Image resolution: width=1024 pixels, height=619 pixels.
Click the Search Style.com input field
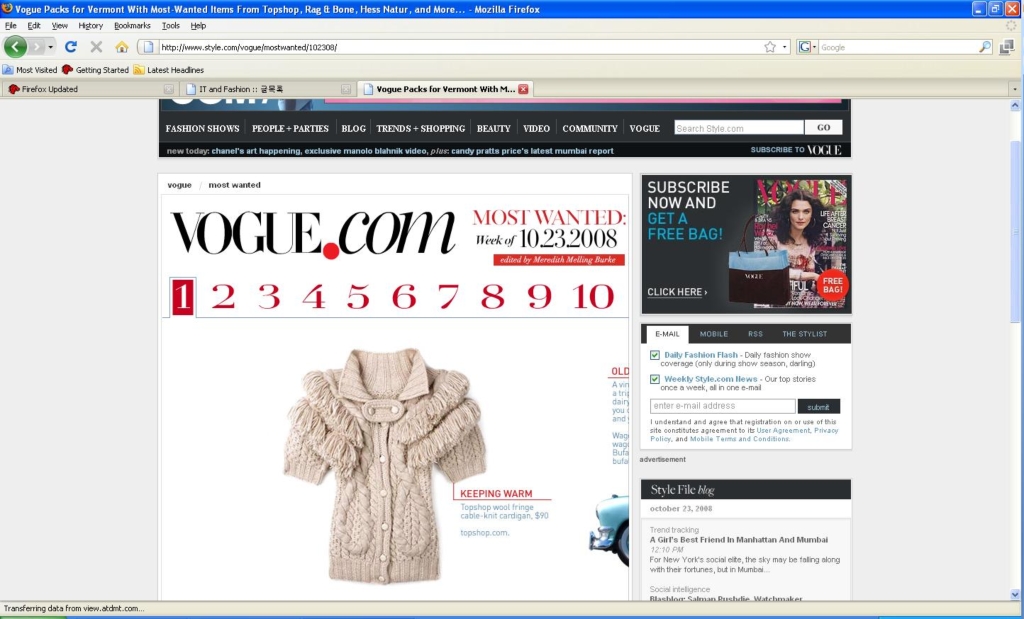tap(739, 128)
